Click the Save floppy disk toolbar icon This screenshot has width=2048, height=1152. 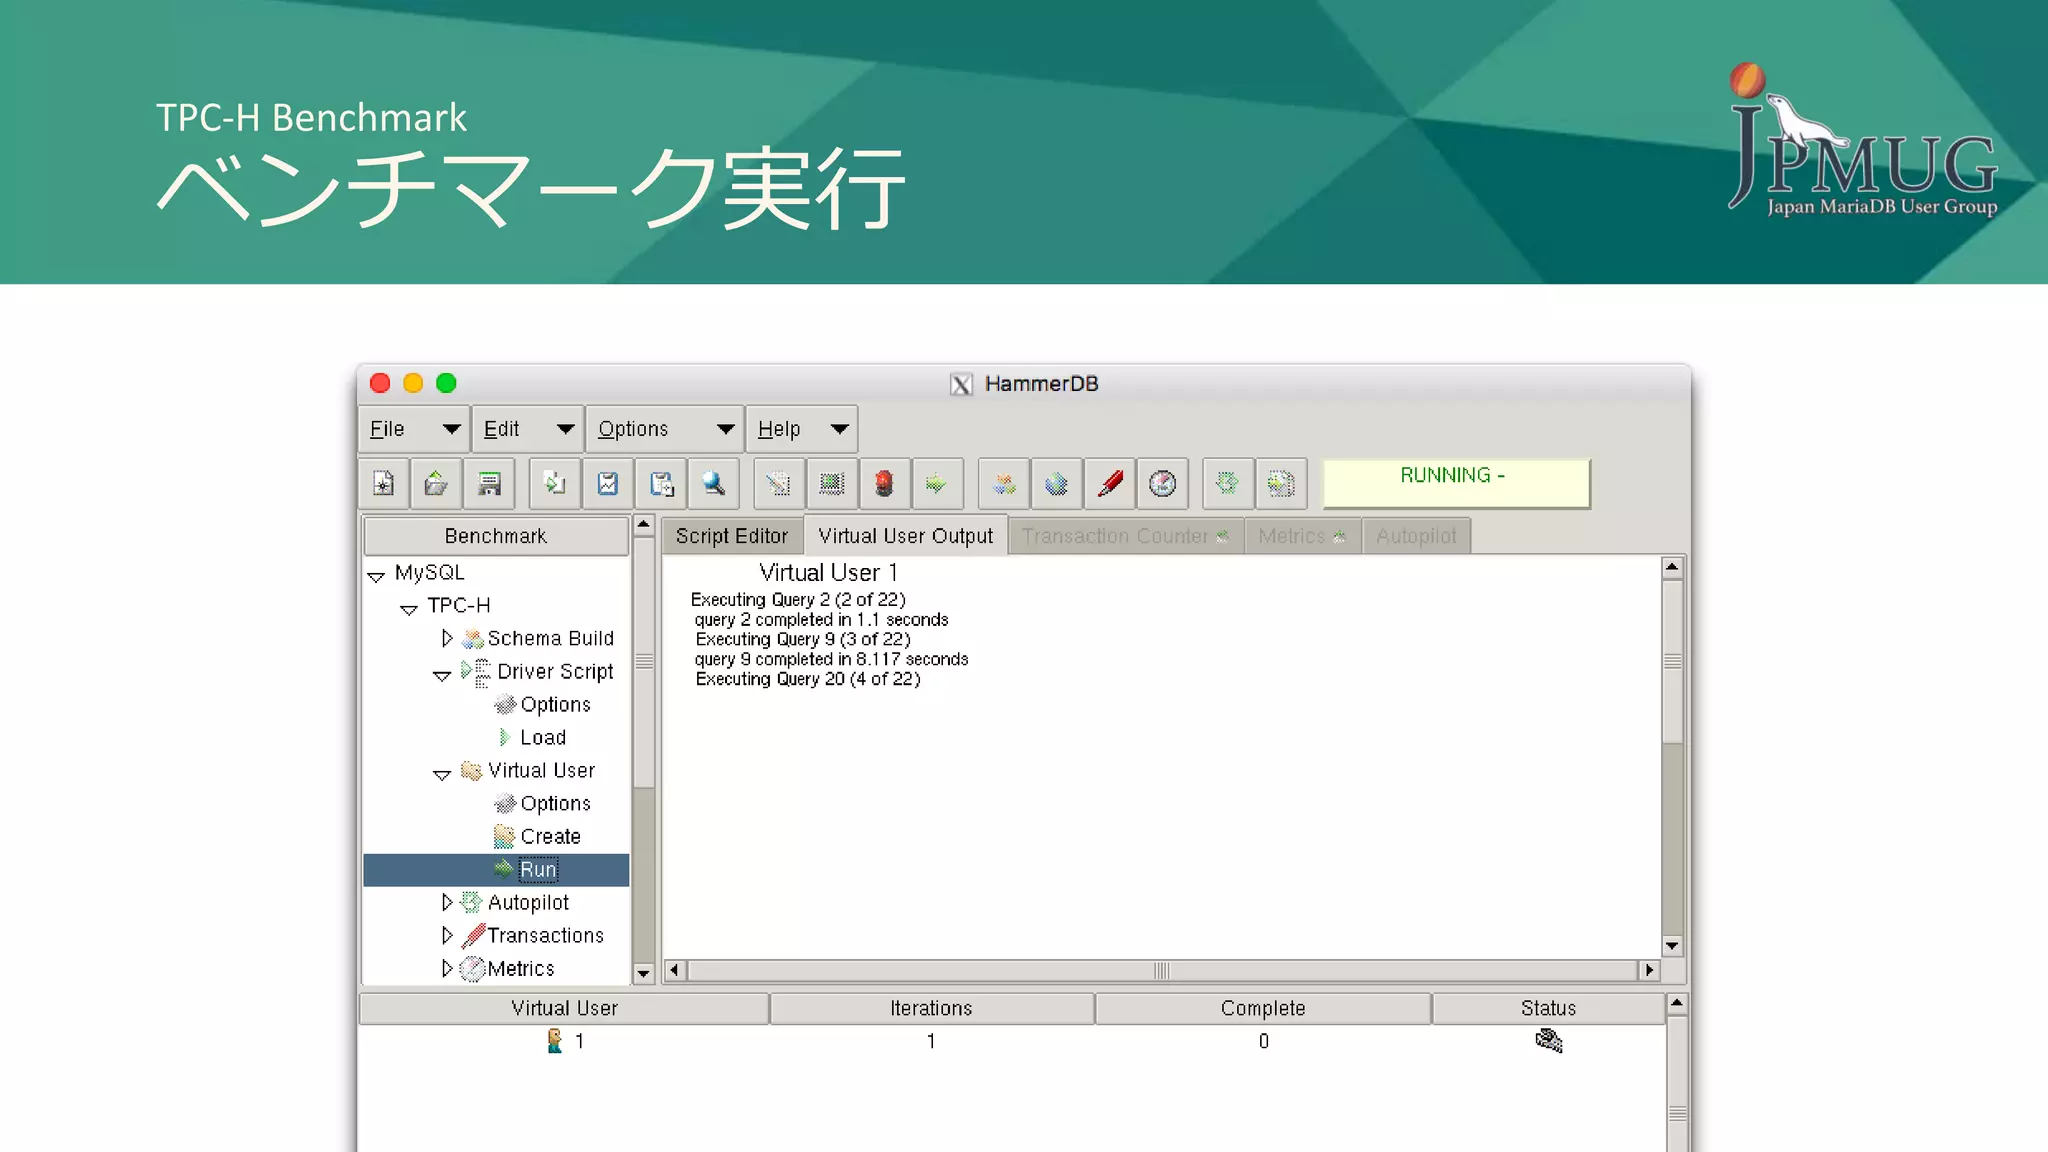coord(489,484)
